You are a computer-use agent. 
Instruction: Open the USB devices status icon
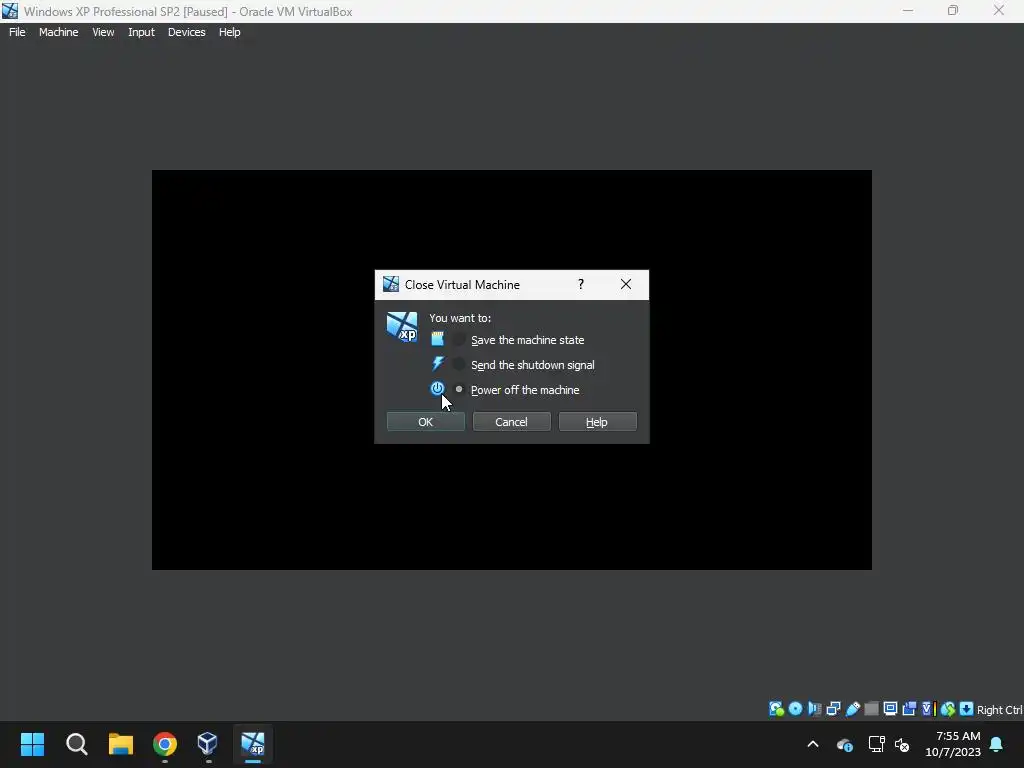click(x=852, y=709)
